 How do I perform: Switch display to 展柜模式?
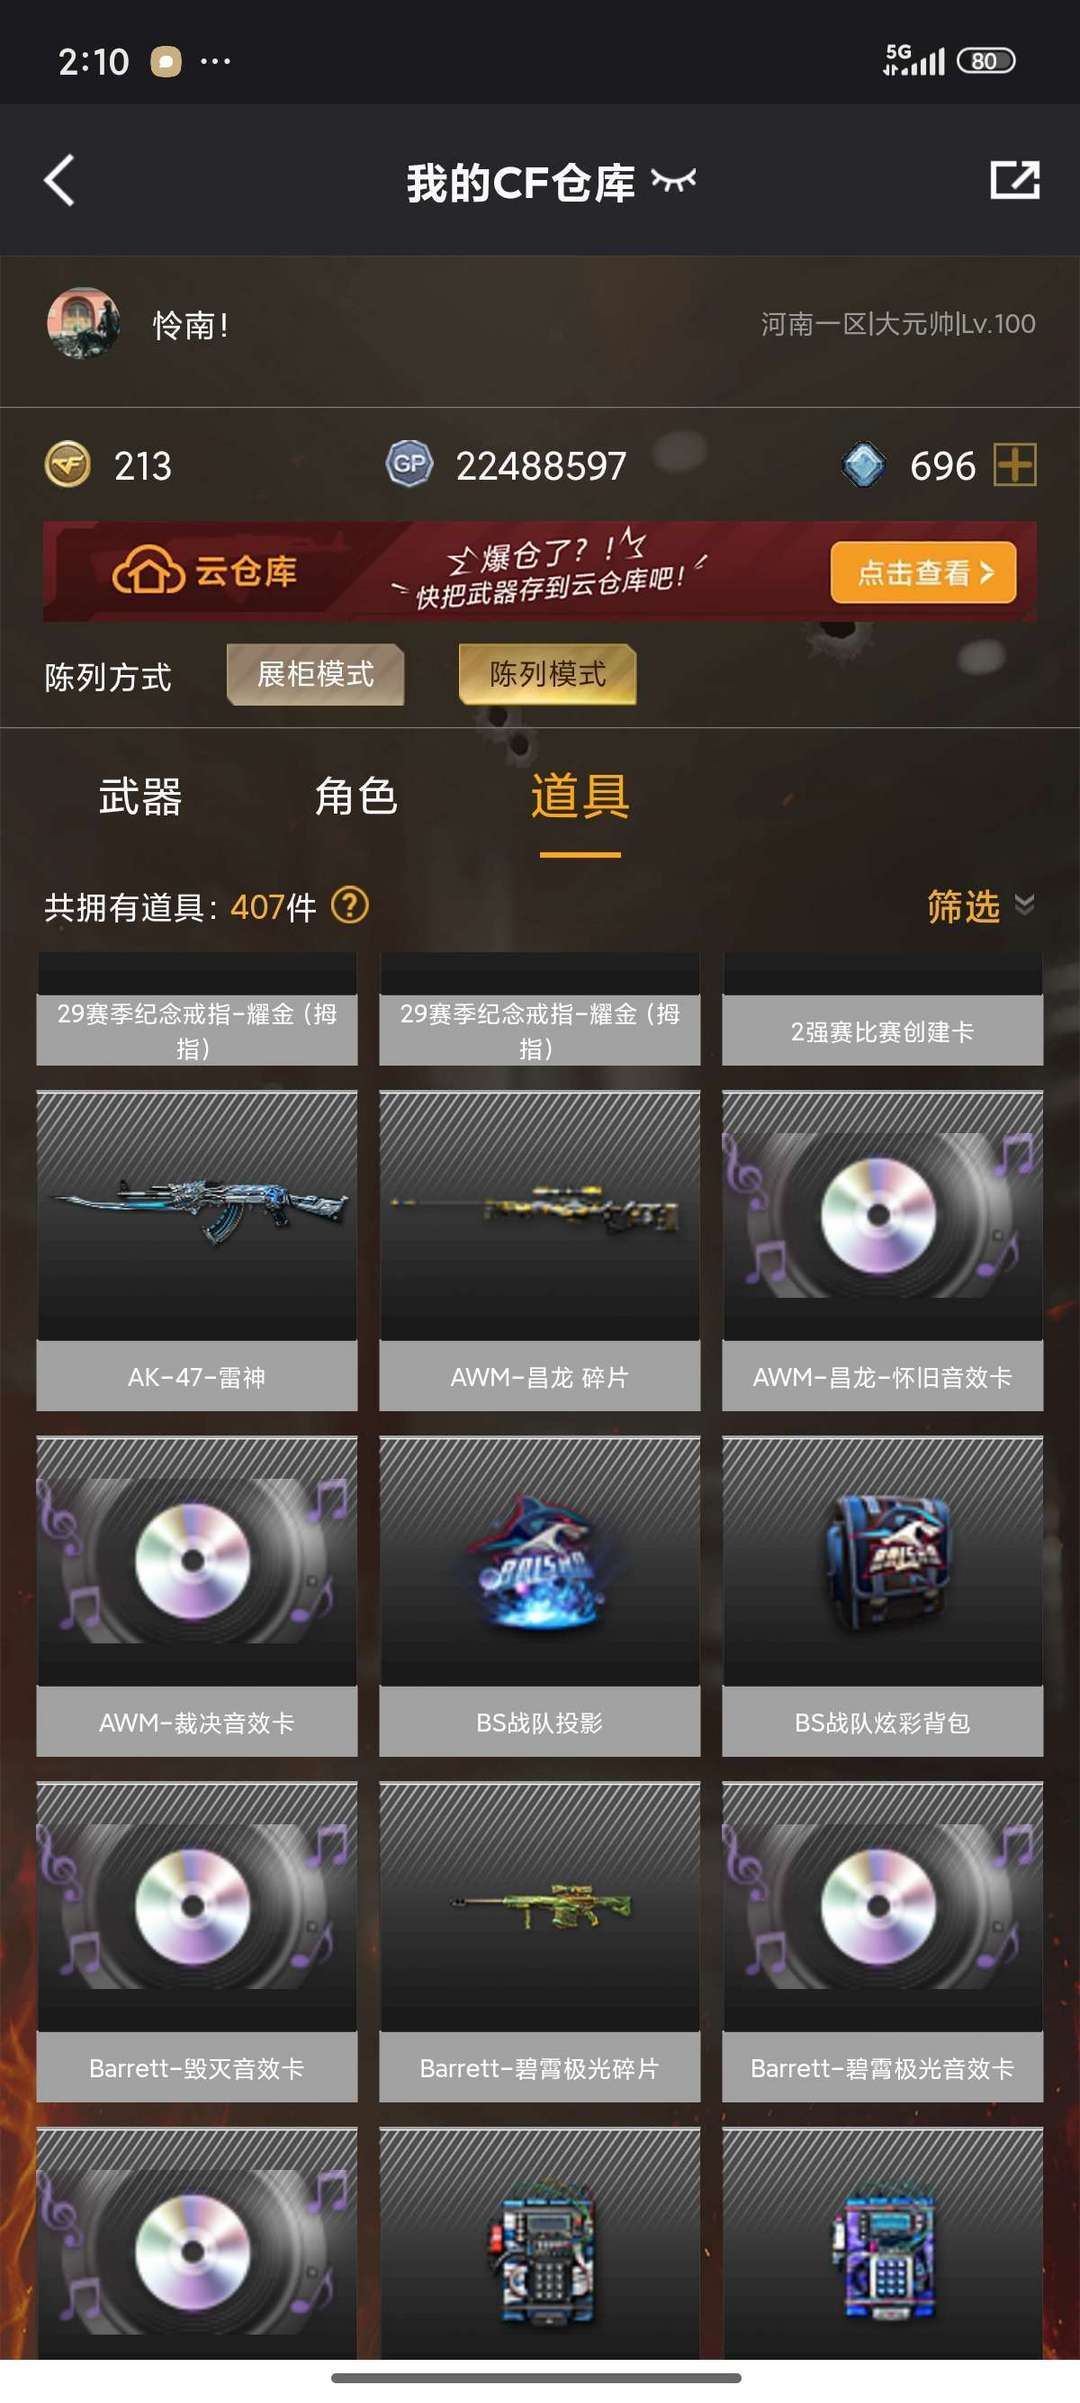click(x=316, y=675)
